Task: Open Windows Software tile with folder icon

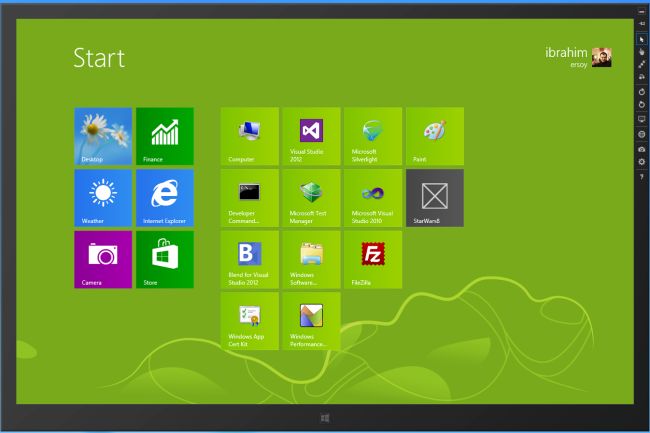Action: click(312, 259)
